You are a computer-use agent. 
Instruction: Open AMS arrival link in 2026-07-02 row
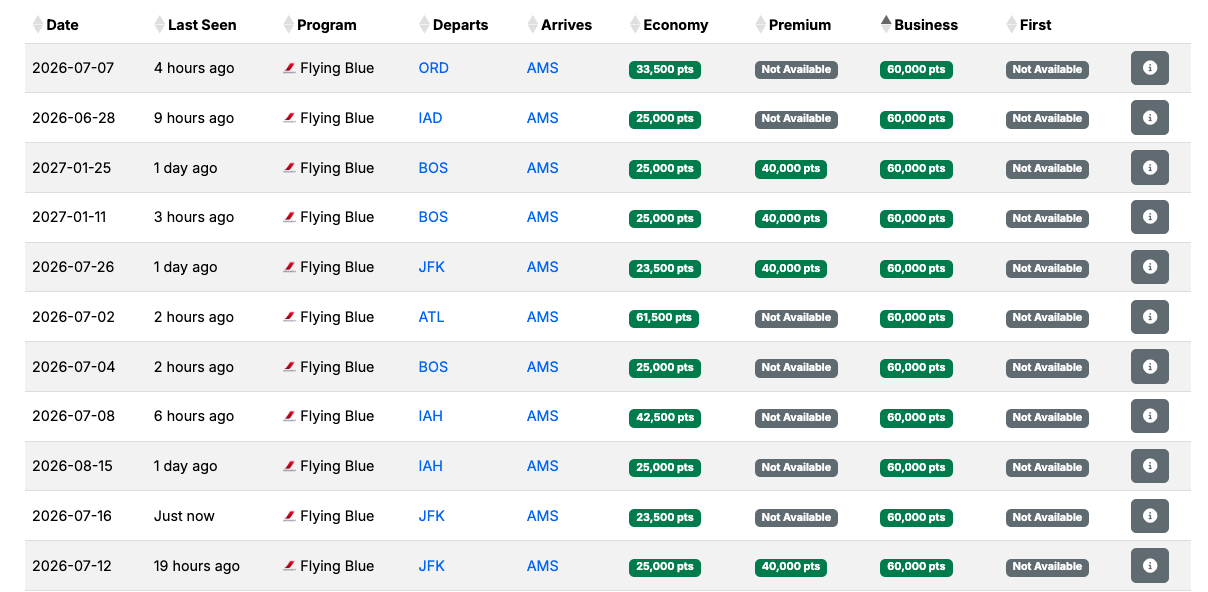point(543,317)
